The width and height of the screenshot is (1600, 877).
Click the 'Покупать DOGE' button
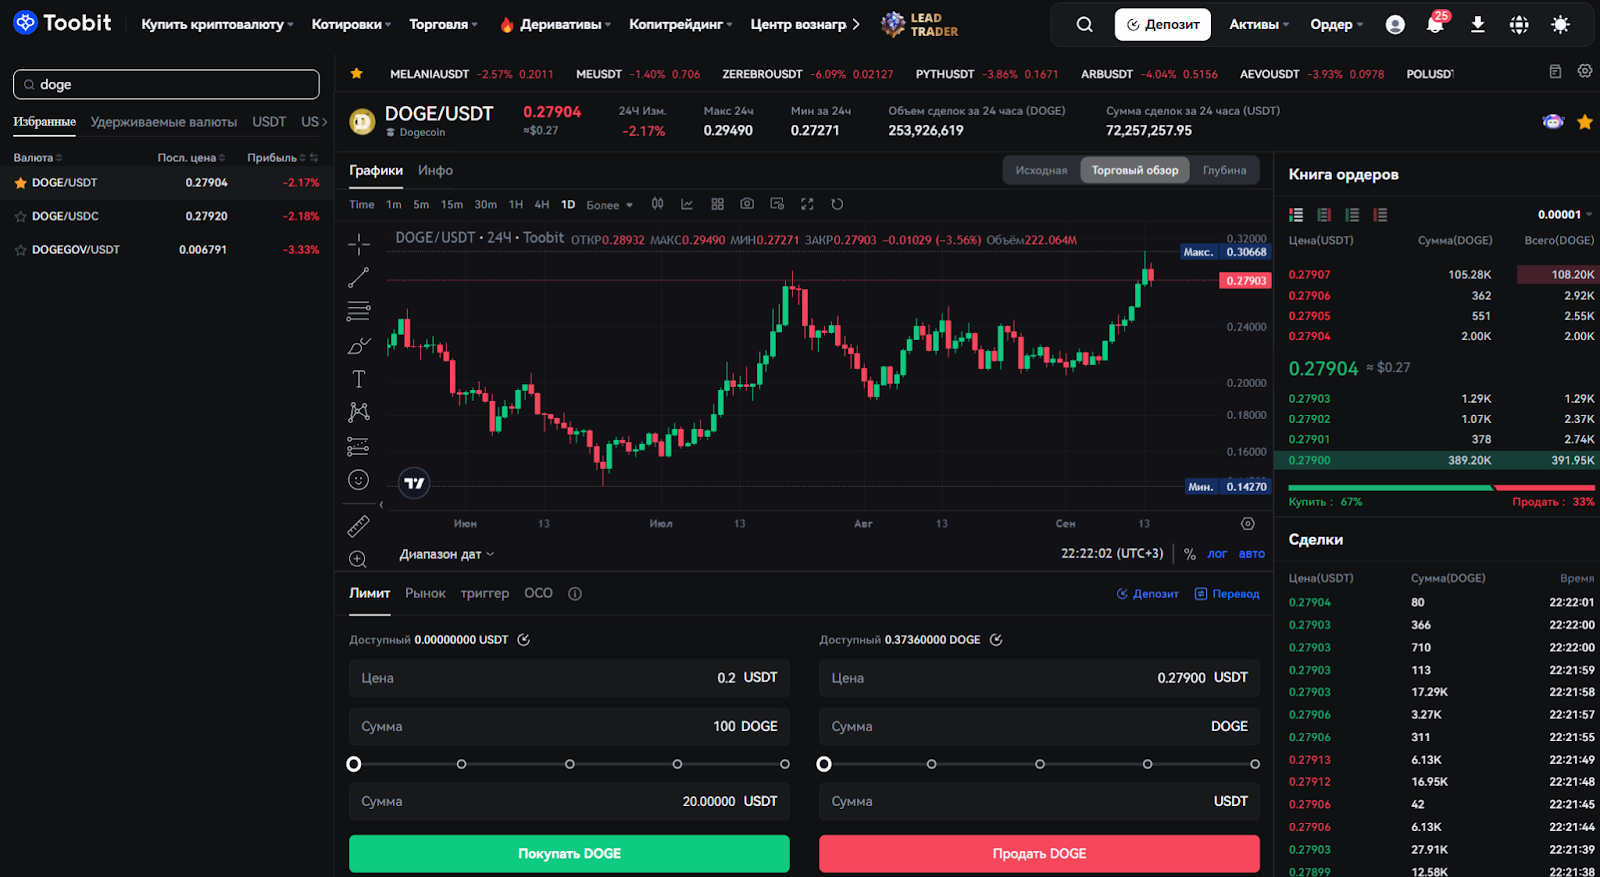coord(569,854)
